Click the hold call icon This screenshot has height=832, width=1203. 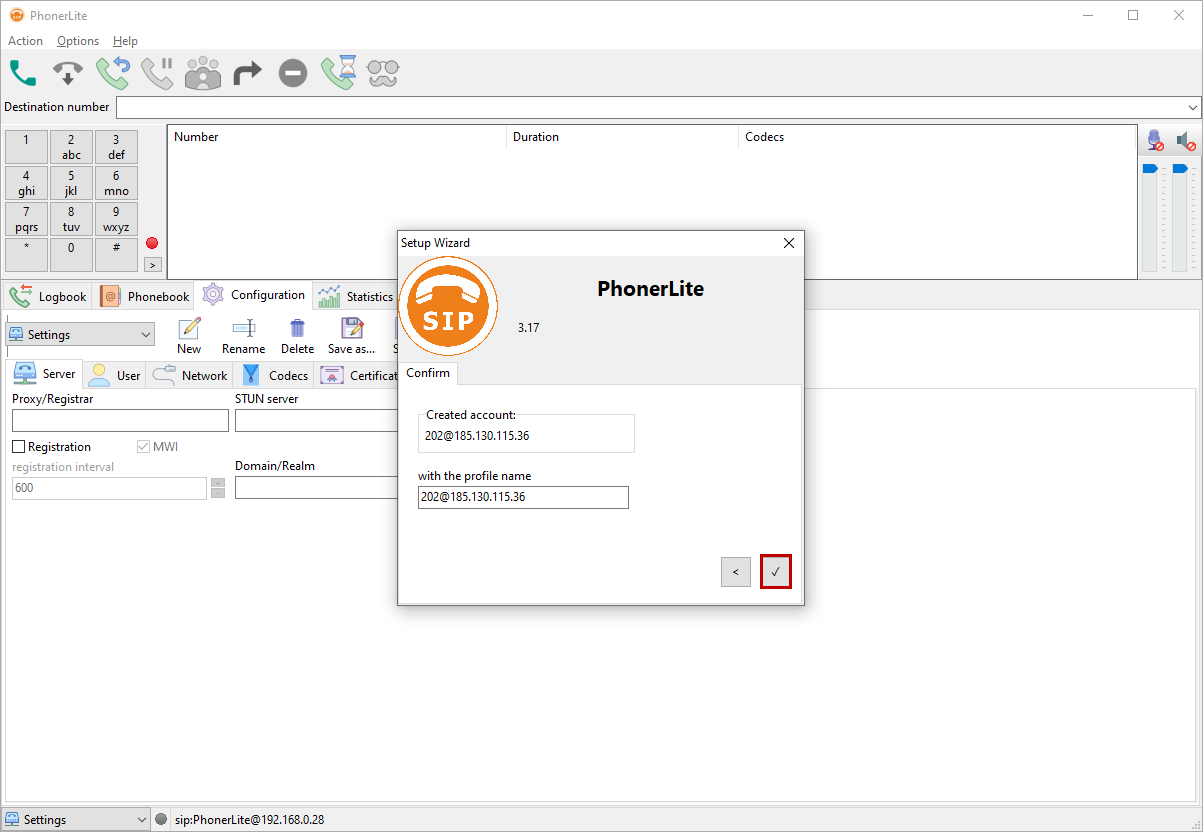click(157, 73)
